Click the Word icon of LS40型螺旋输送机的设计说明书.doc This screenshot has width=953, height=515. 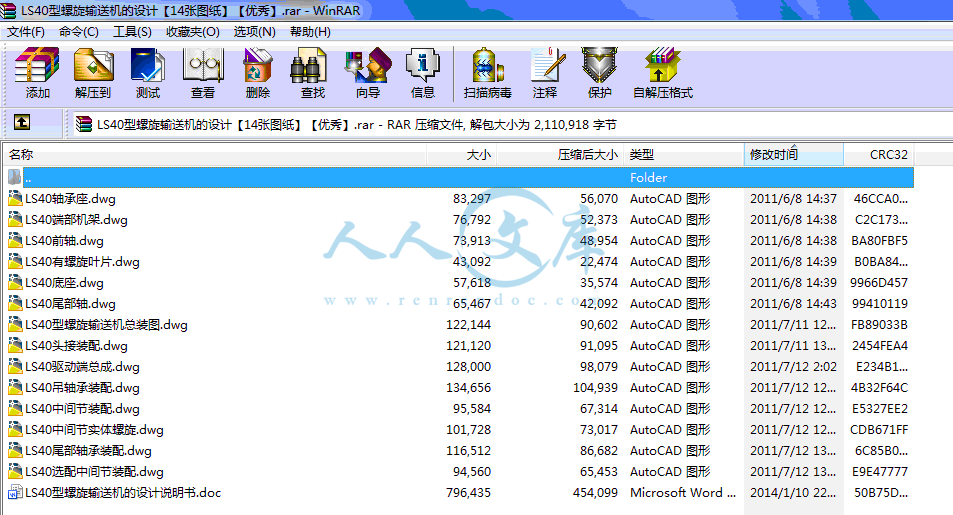pos(15,492)
